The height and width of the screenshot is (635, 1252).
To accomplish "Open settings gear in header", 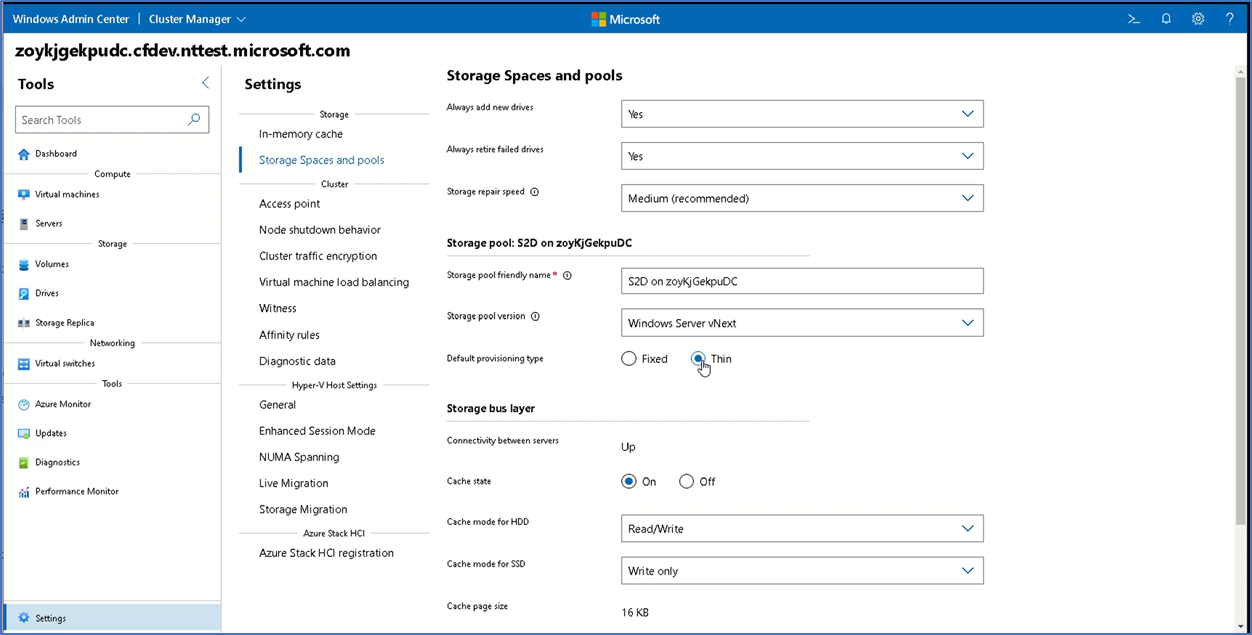I will click(x=1198, y=19).
